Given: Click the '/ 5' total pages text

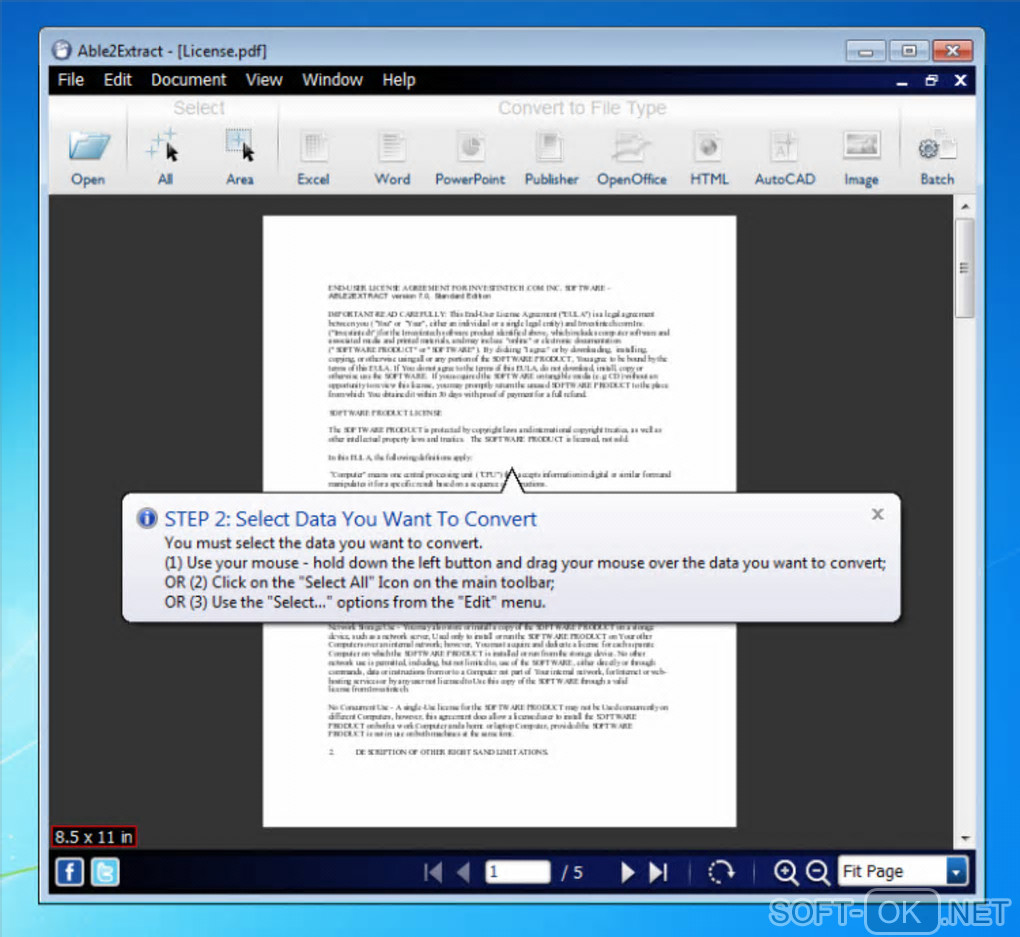Looking at the screenshot, I should (x=572, y=873).
